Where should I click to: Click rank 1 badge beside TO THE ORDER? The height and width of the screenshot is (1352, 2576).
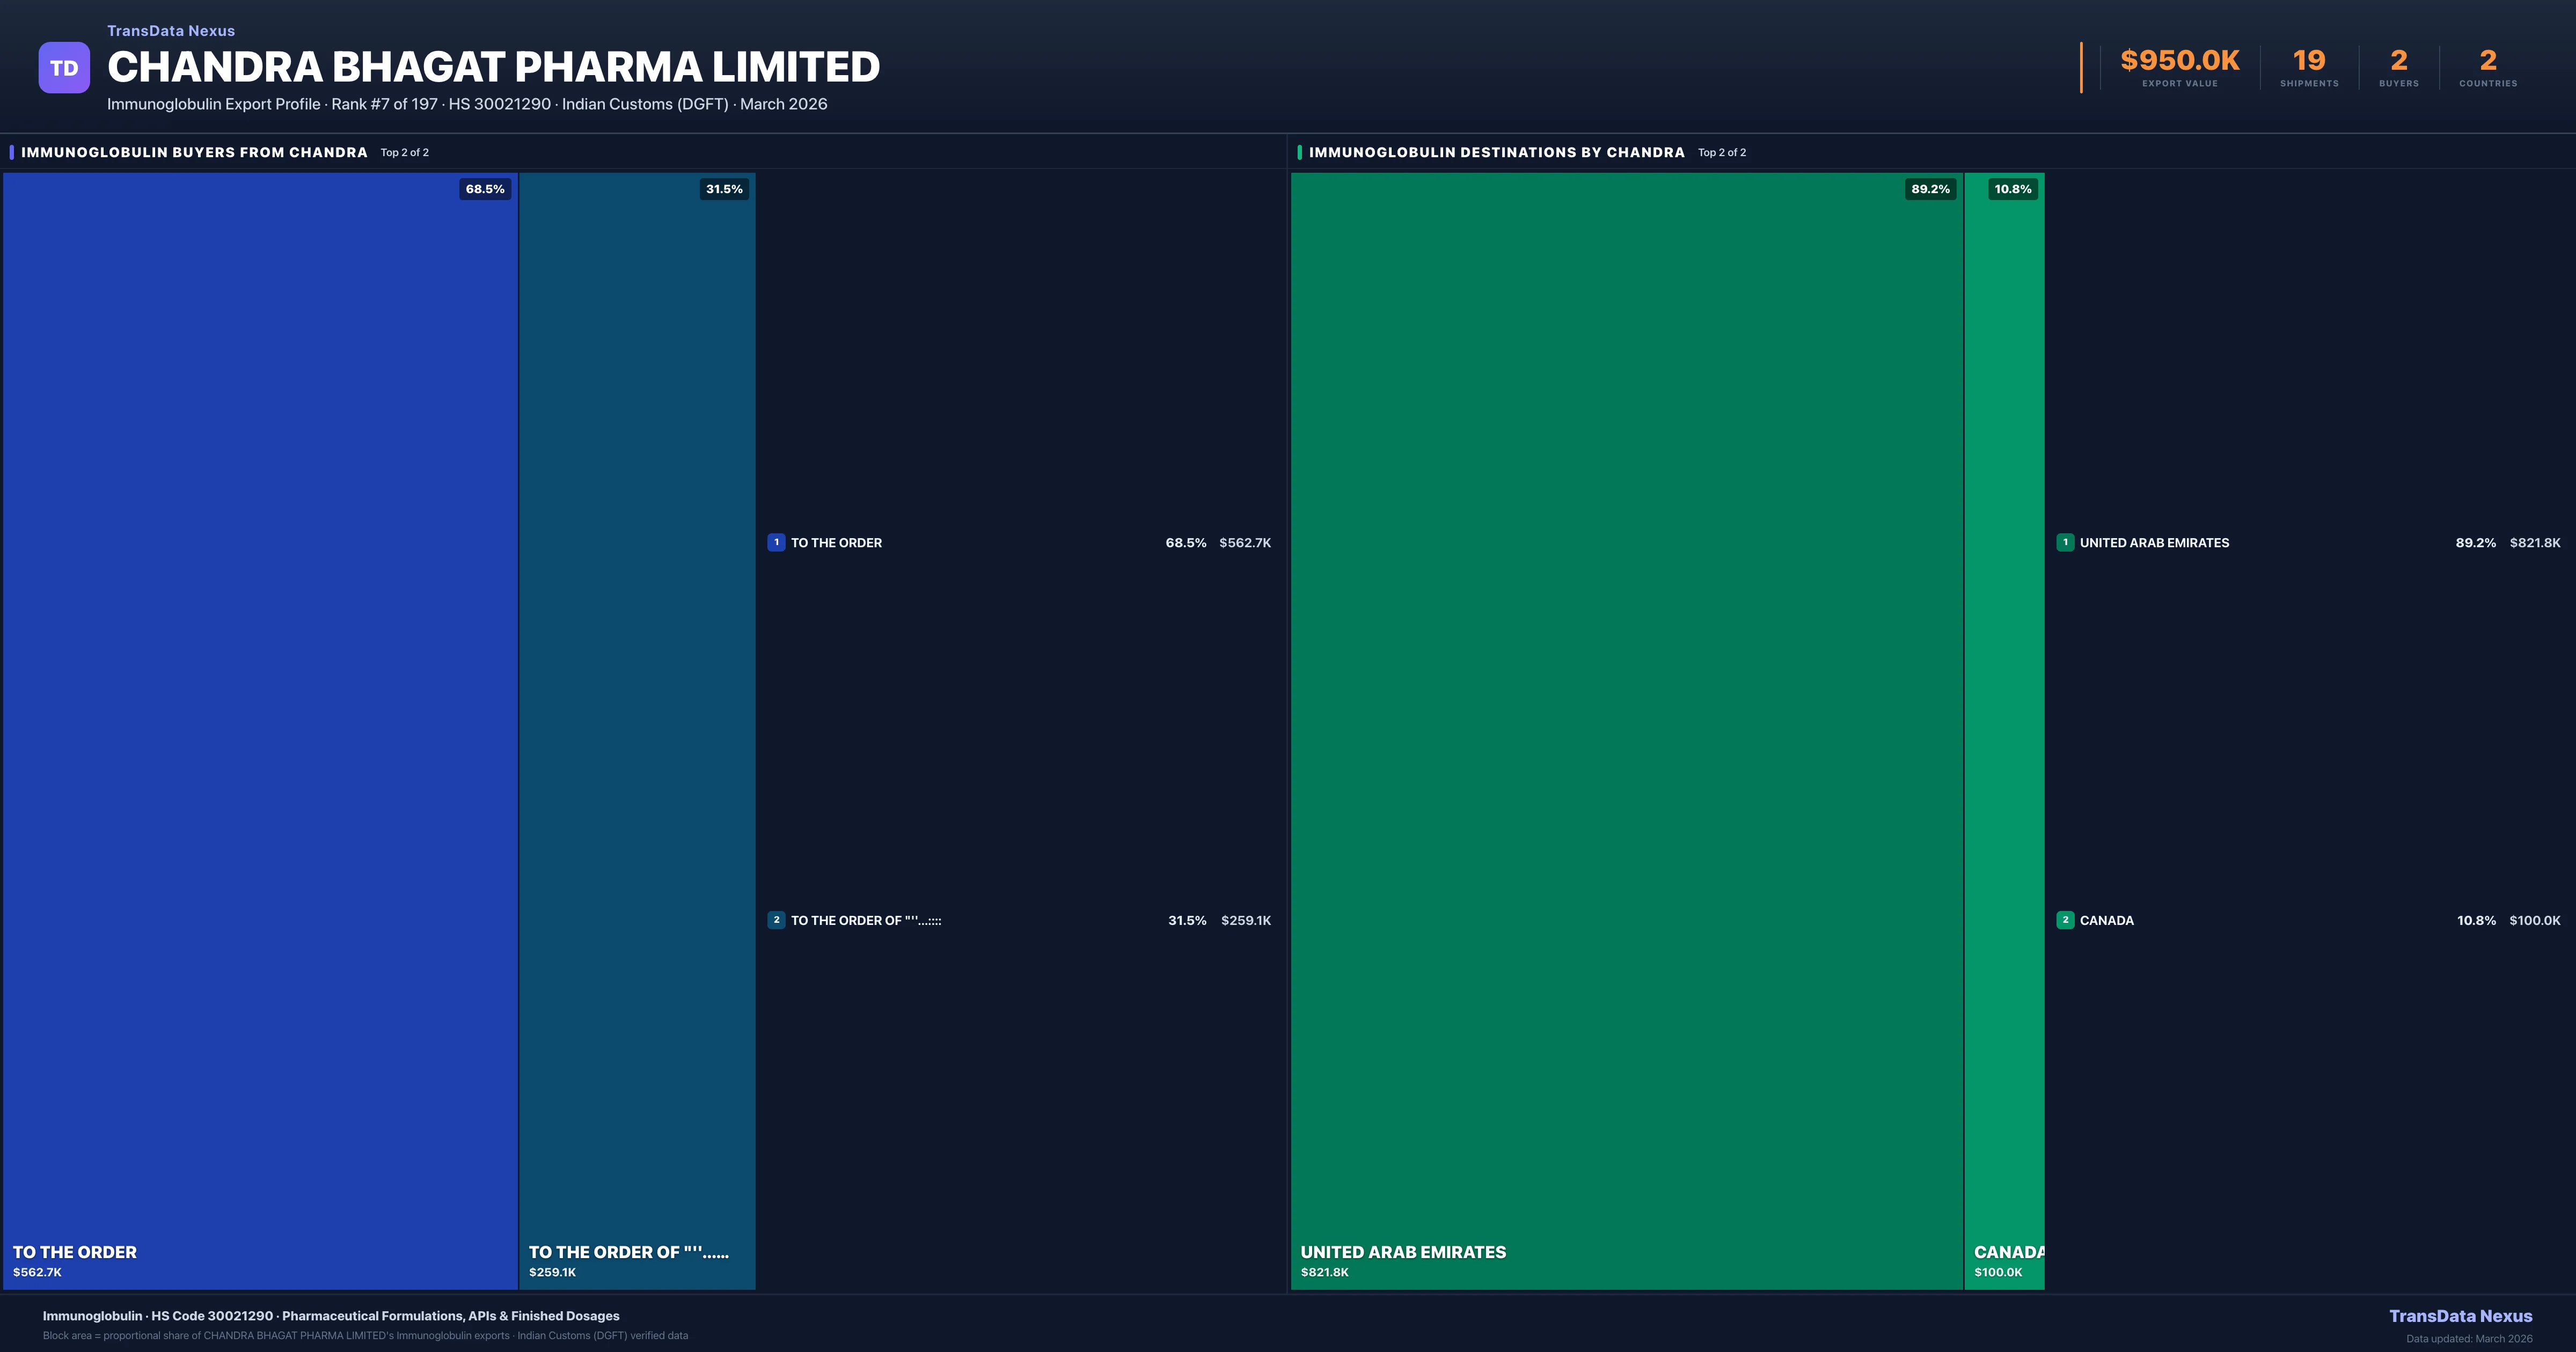point(776,542)
